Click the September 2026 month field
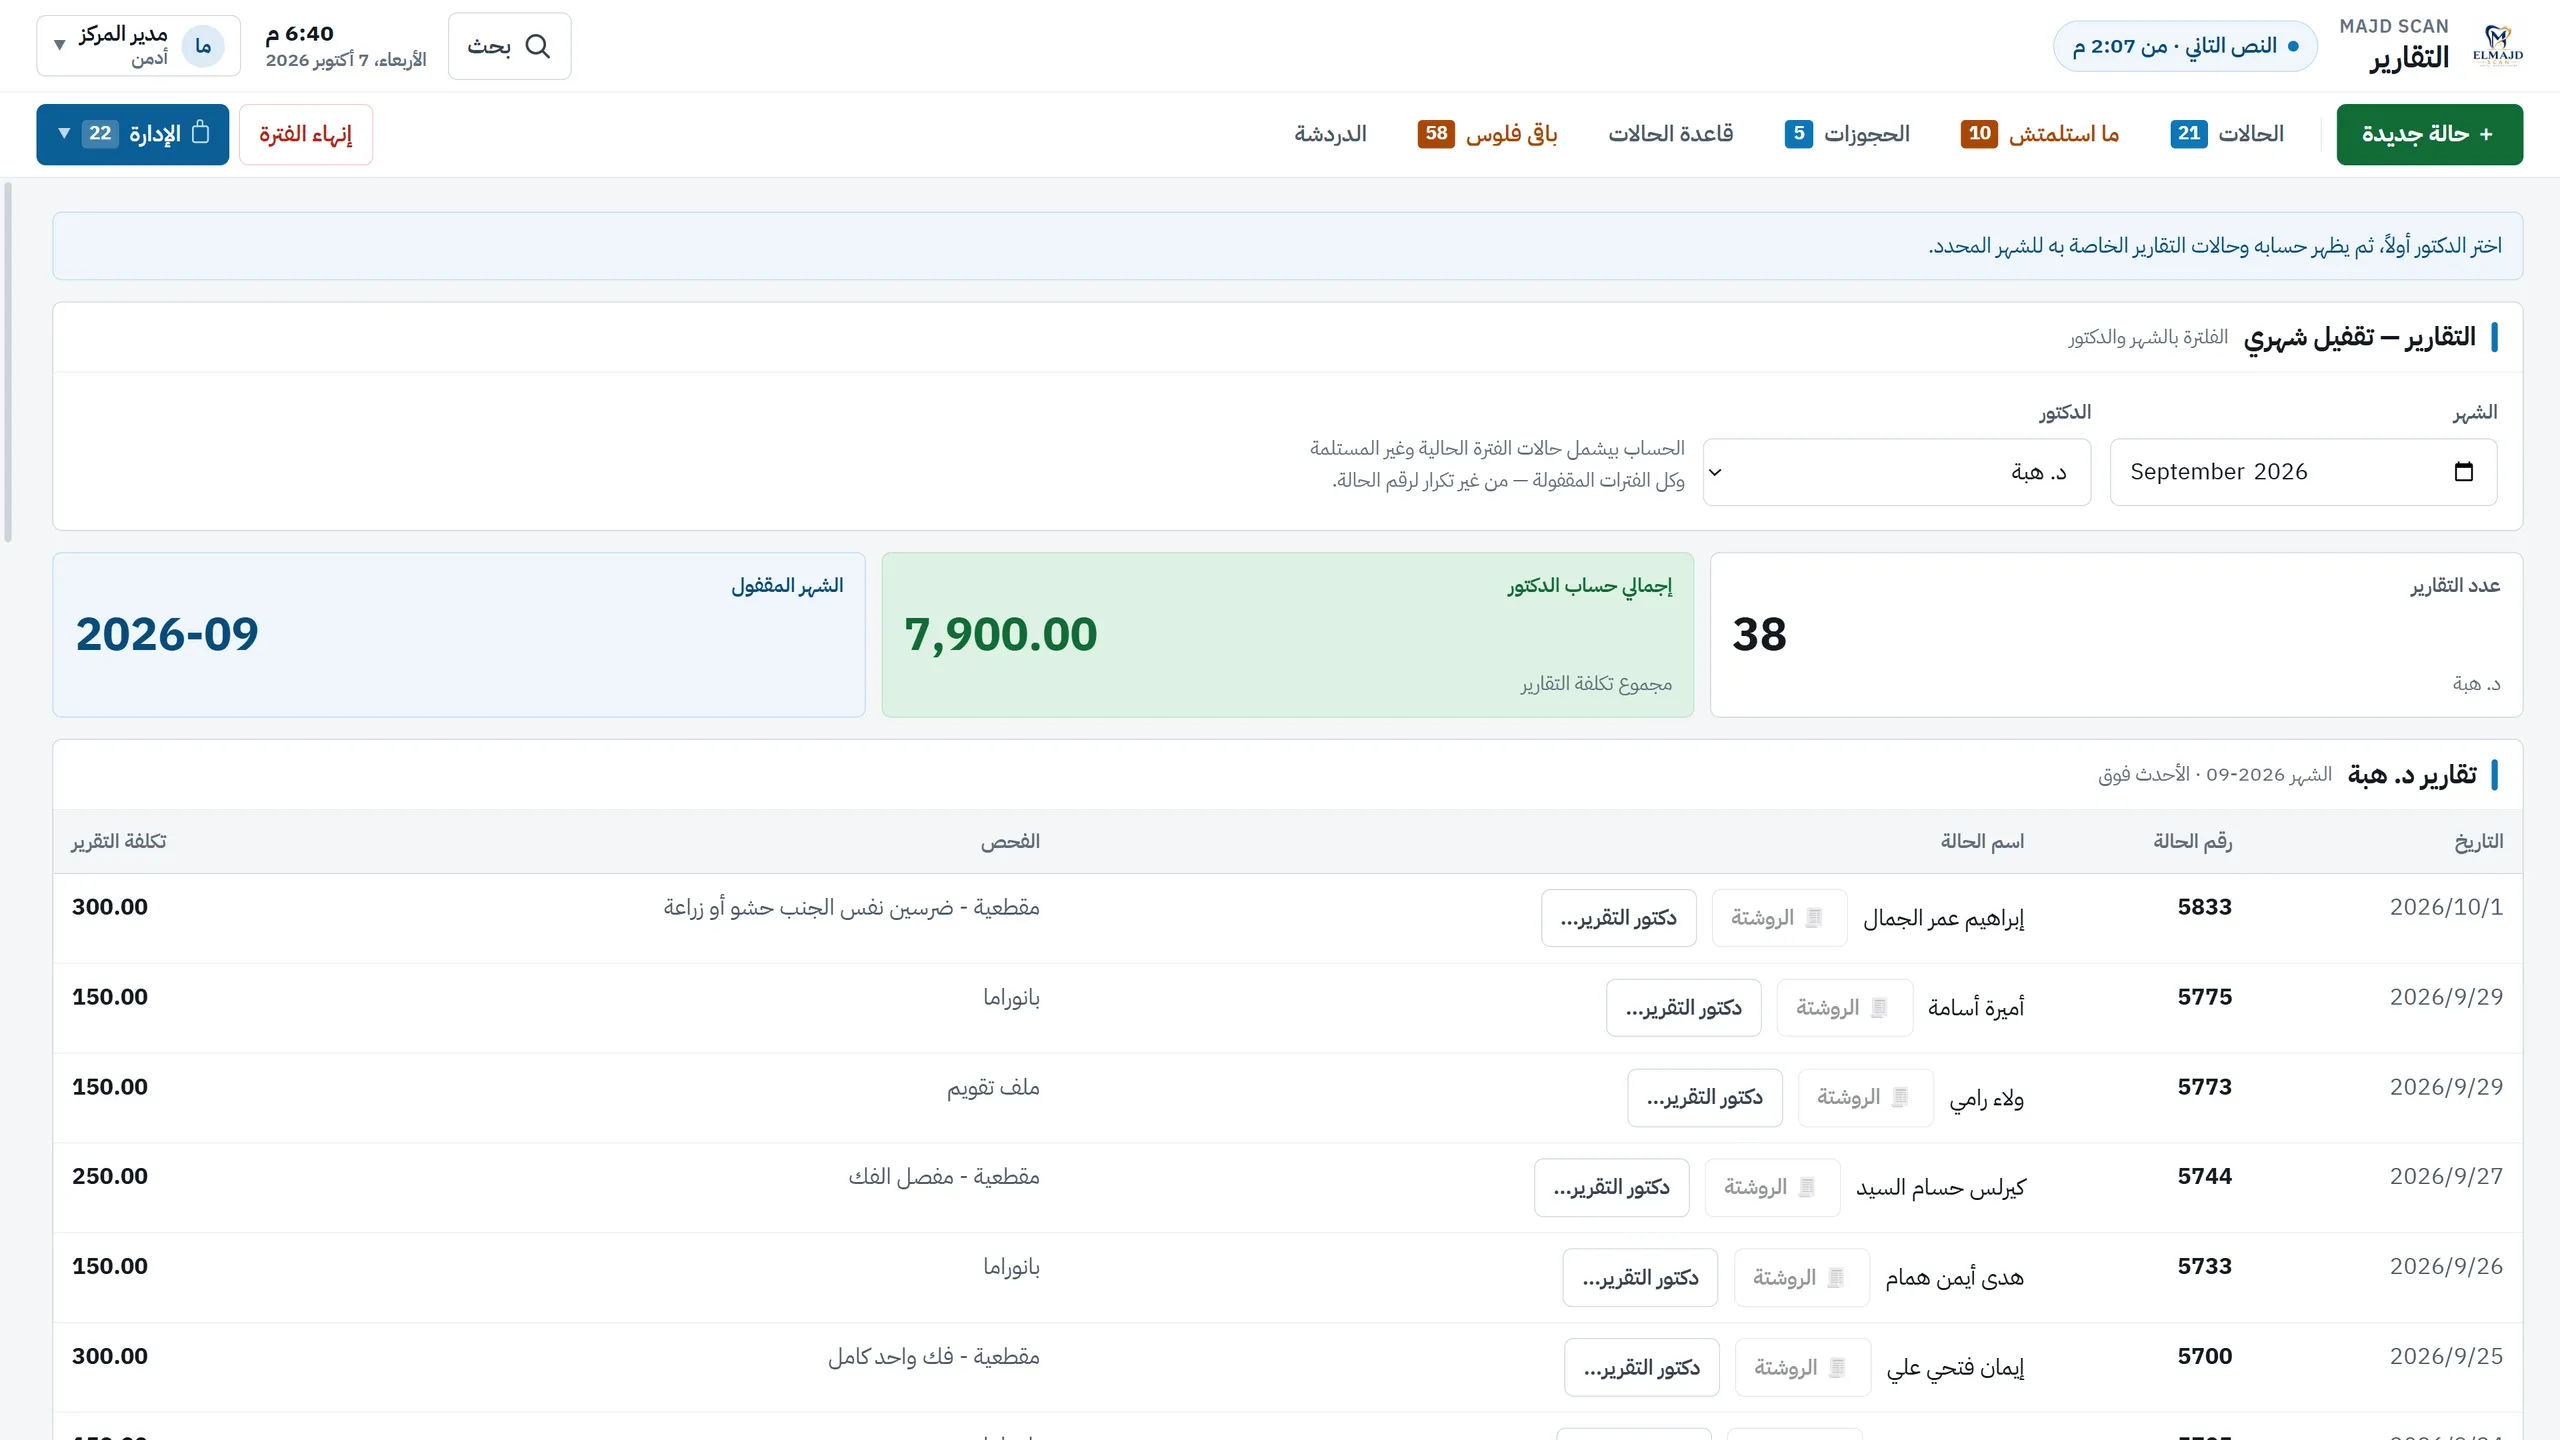 pos(2303,472)
